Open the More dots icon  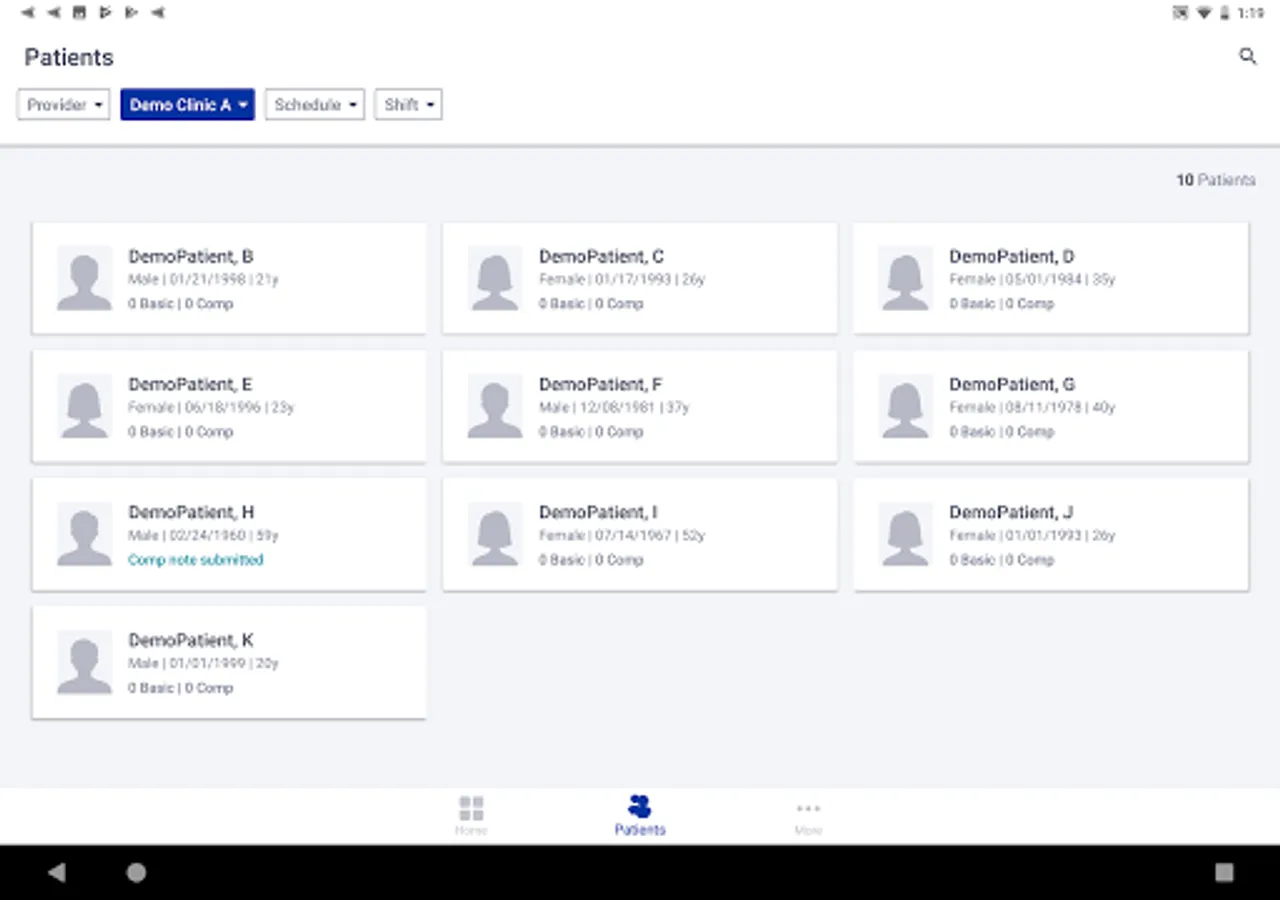coord(808,808)
